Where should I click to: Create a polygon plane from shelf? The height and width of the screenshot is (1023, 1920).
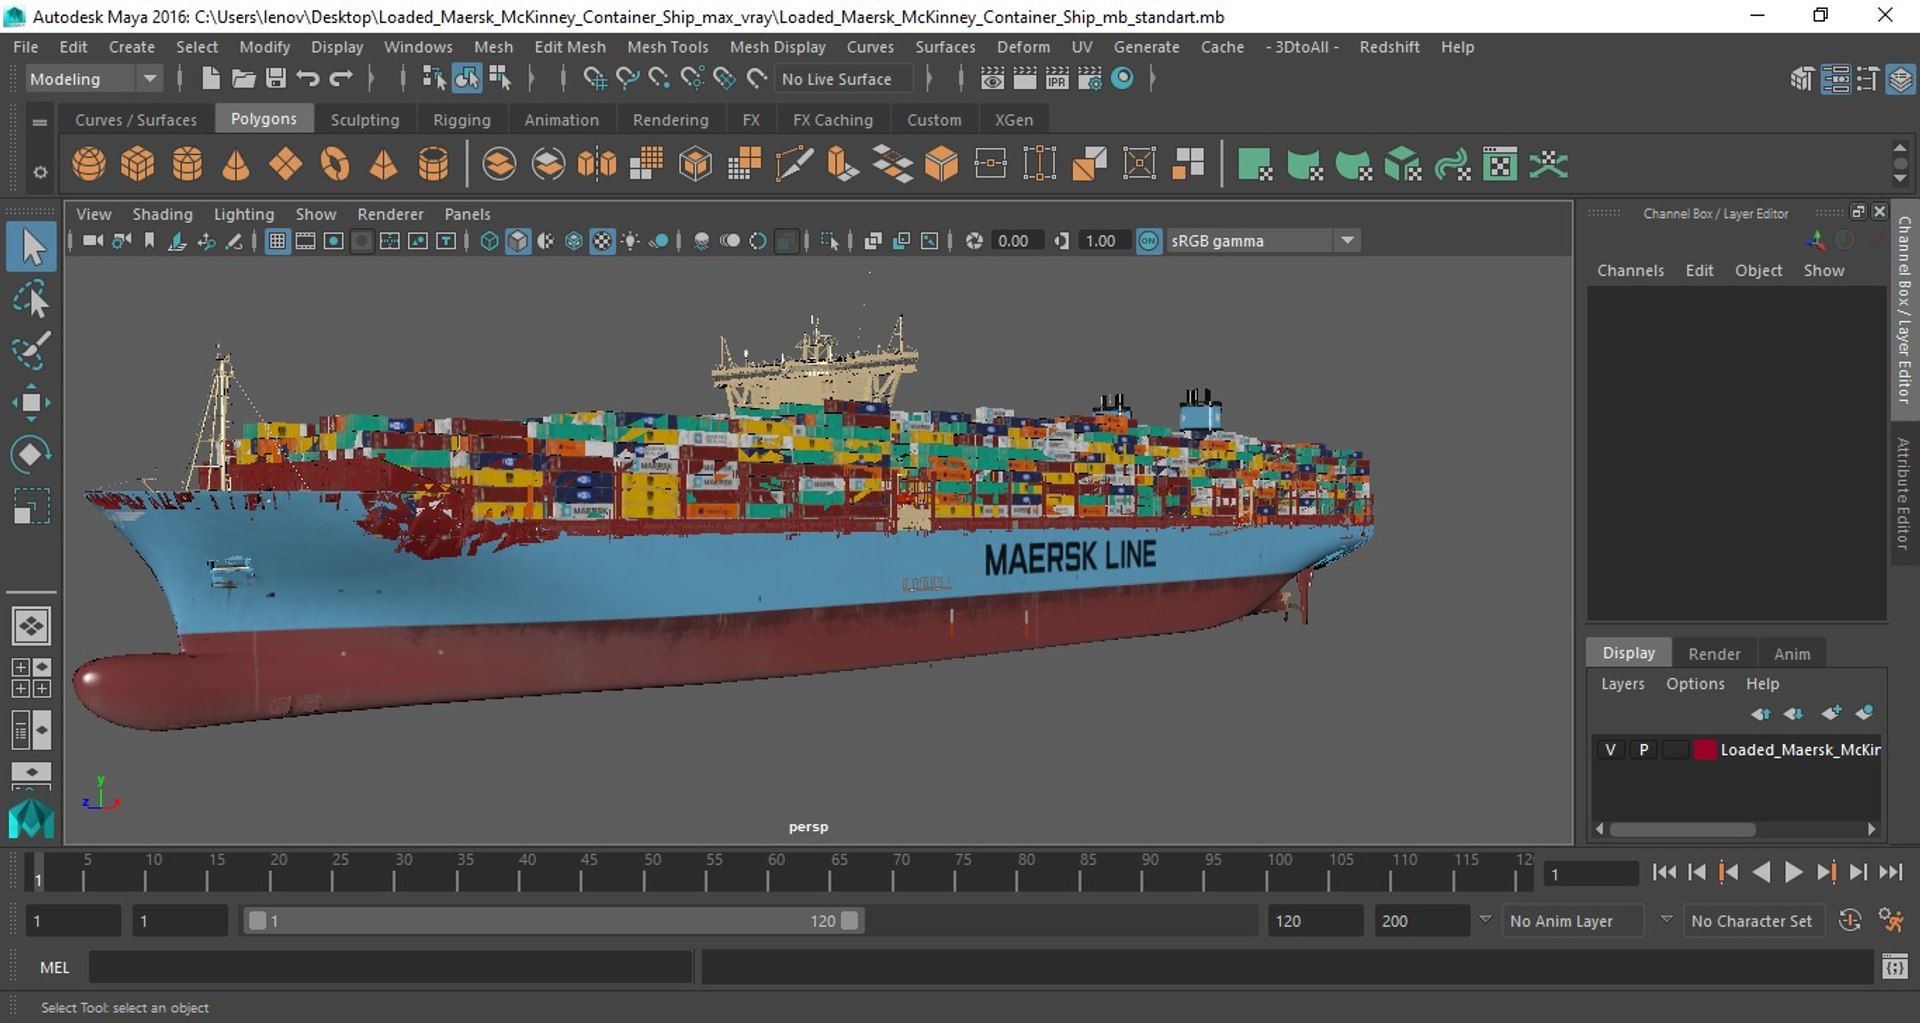click(285, 164)
